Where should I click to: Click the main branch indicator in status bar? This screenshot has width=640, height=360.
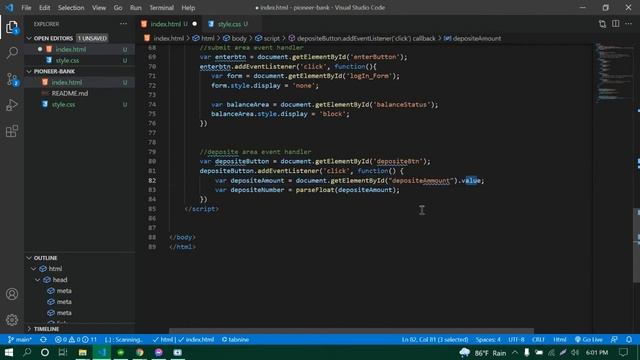pos(20,340)
